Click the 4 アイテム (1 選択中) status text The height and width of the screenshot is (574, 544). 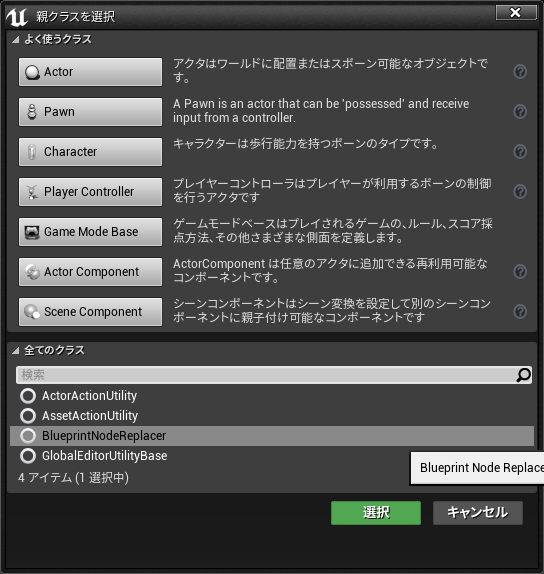(73, 478)
